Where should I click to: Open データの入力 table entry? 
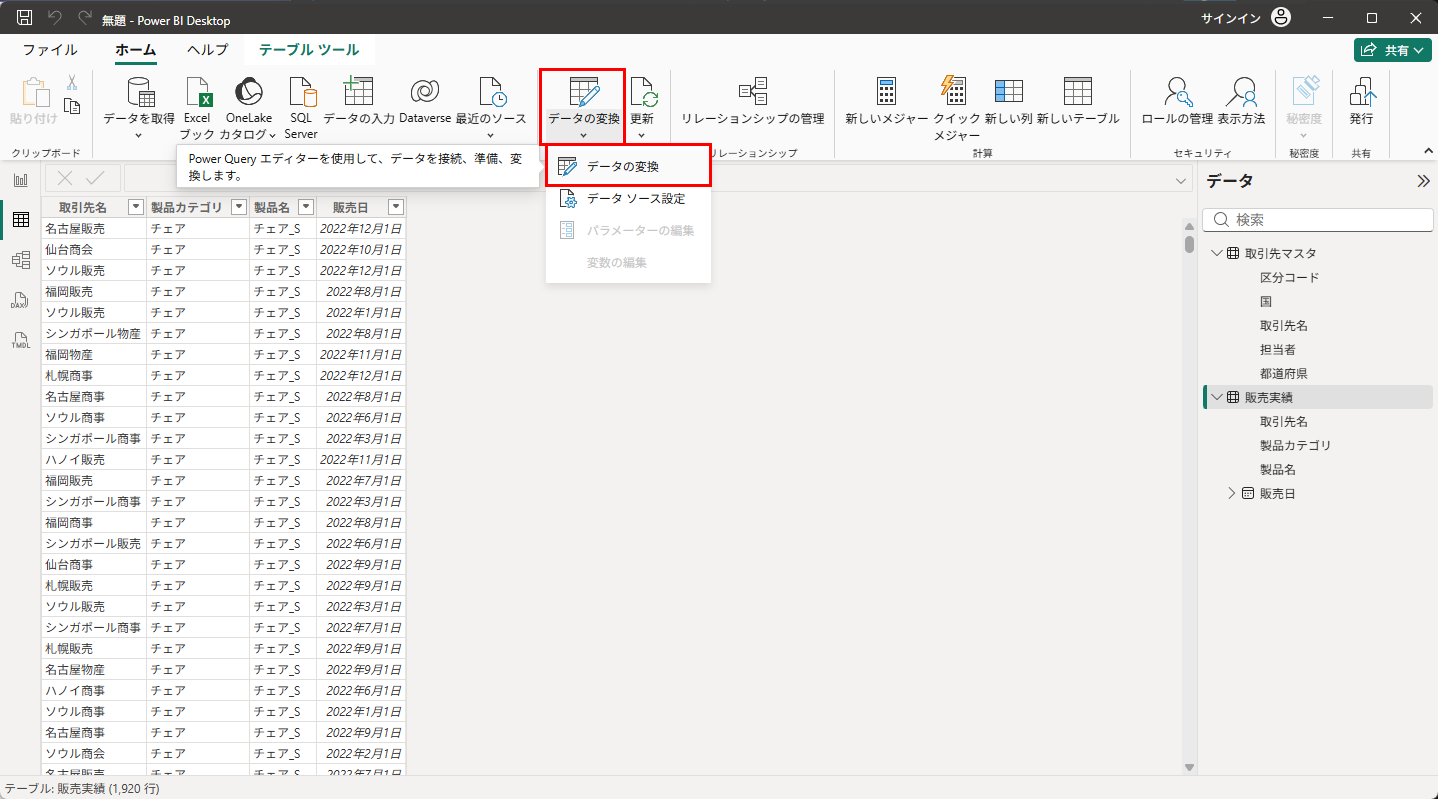point(359,100)
